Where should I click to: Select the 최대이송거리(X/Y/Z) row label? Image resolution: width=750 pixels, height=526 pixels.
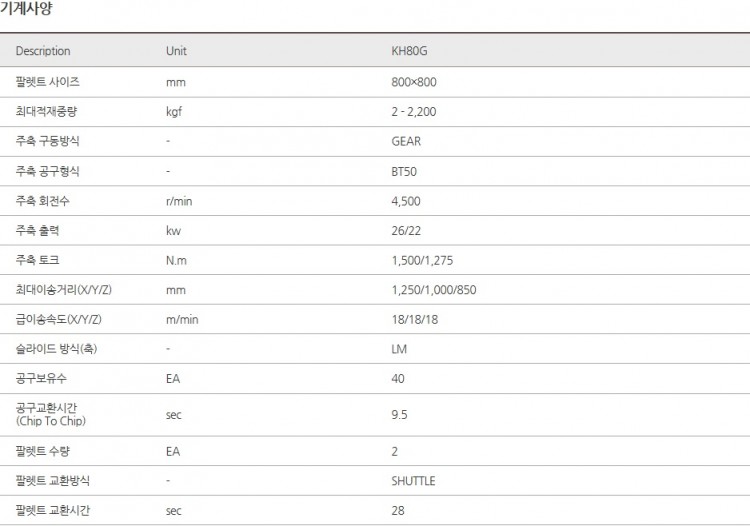64,290
